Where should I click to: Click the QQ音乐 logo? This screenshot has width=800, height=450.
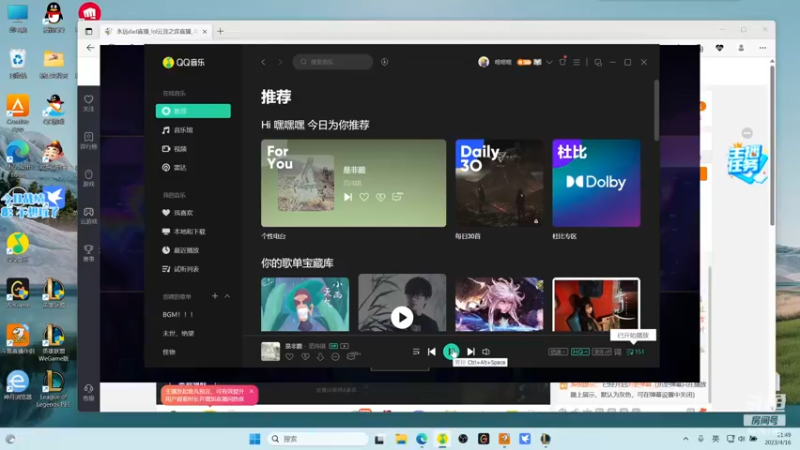coord(184,62)
